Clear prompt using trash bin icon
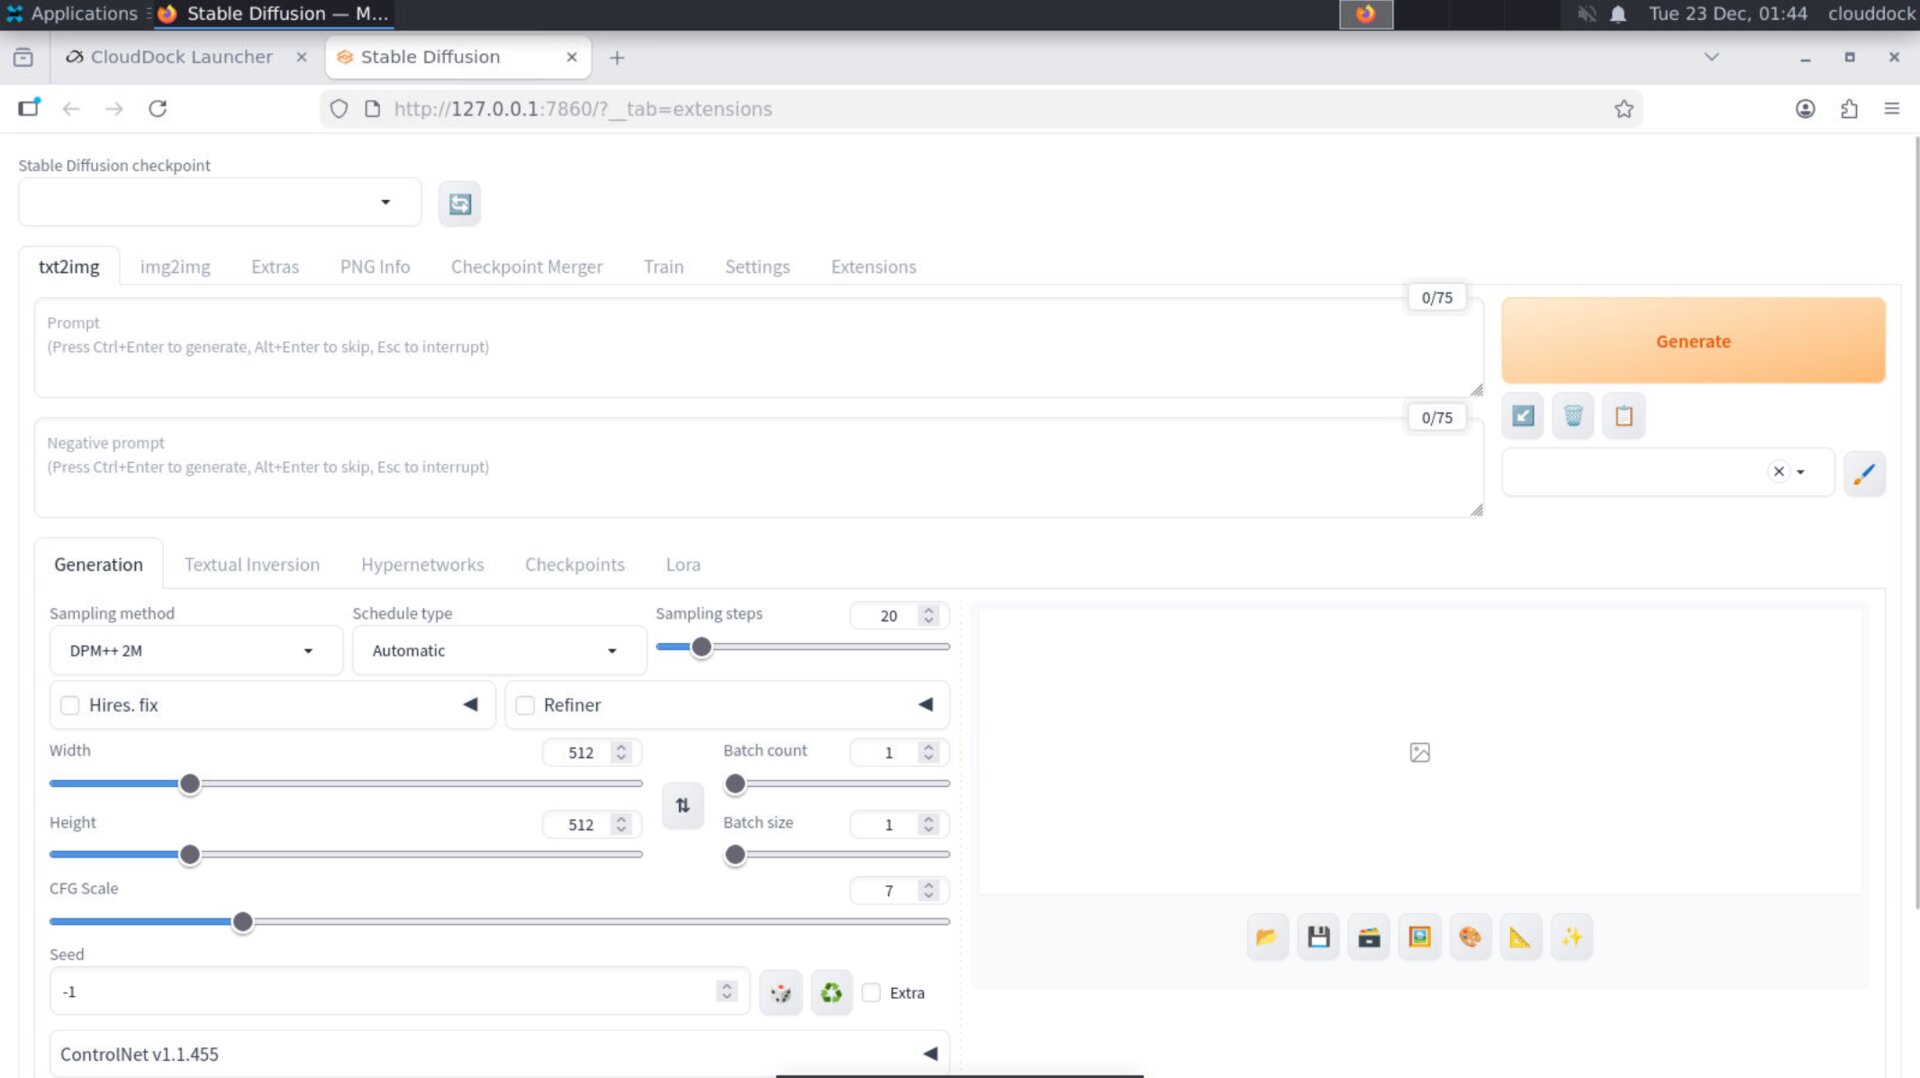The height and width of the screenshot is (1078, 1920). [1572, 415]
